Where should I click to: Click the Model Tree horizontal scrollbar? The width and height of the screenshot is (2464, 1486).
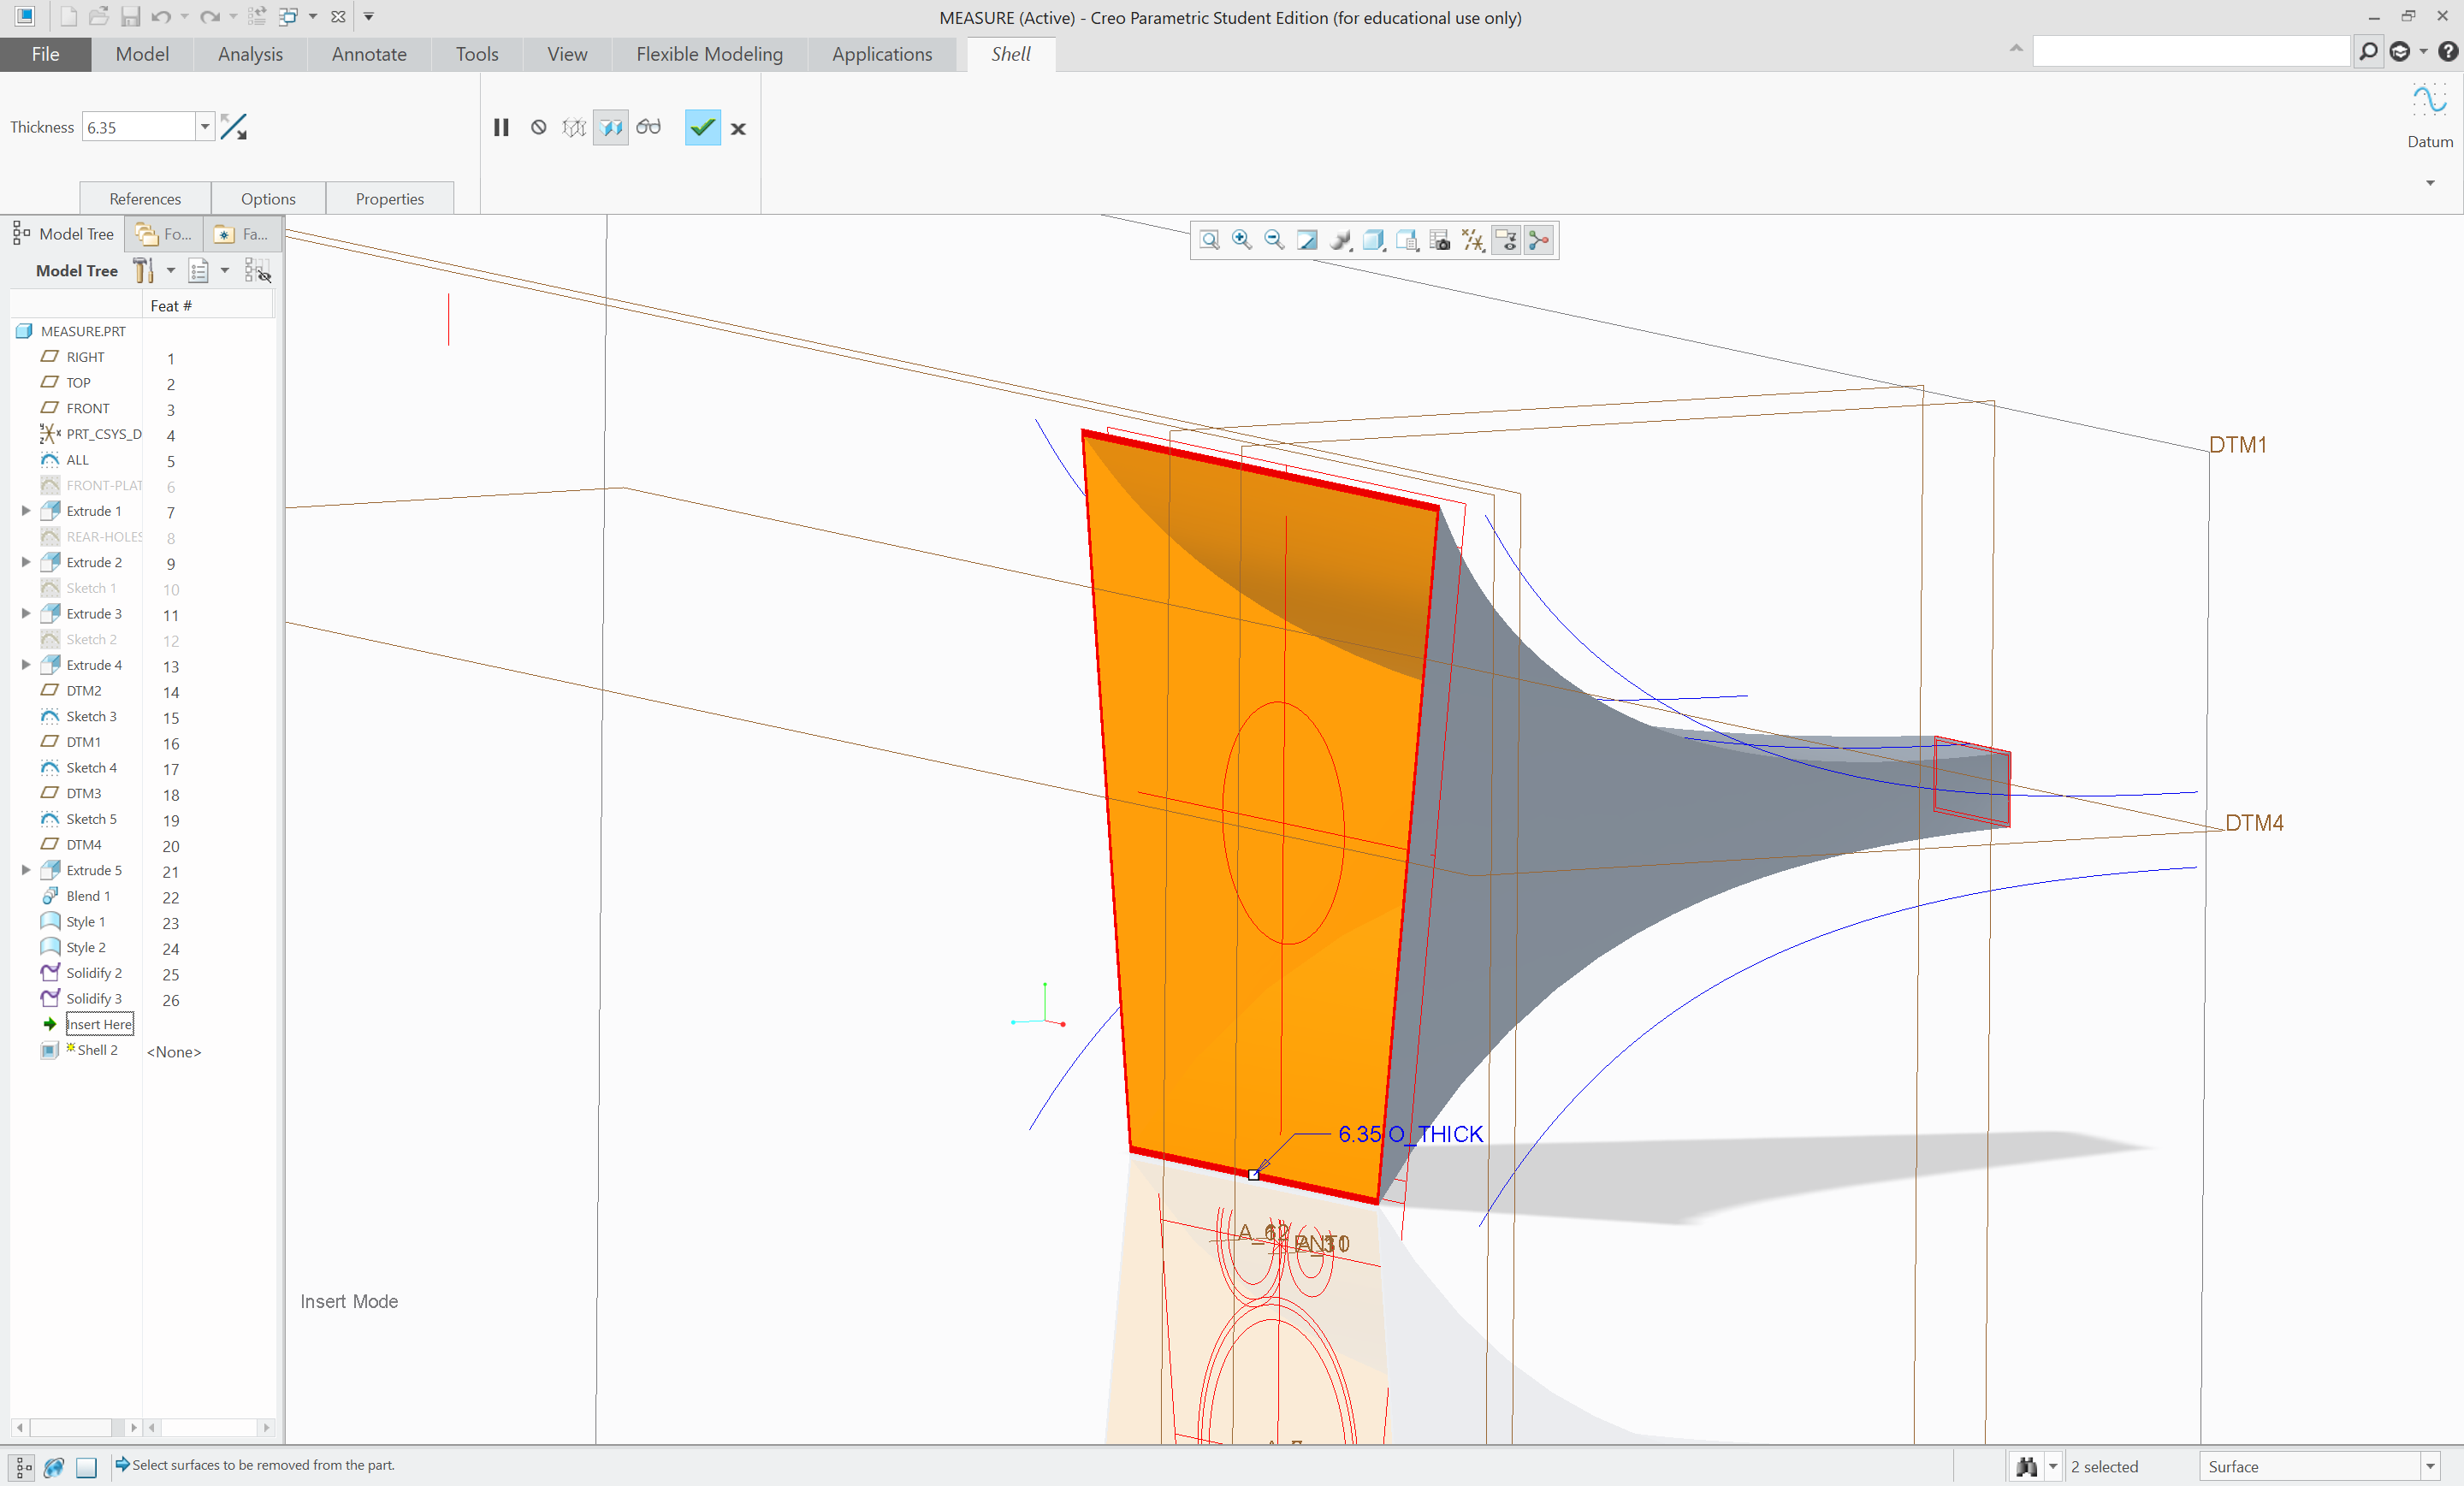[70, 1427]
